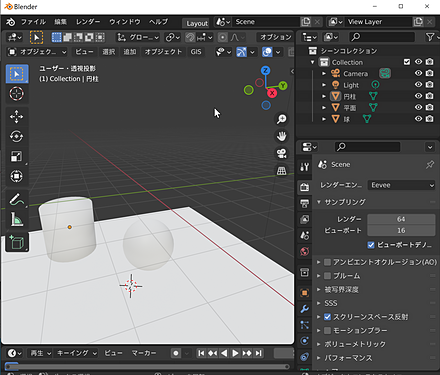The width and height of the screenshot is (440, 375).
Task: Open the Modifier wrench properties tab
Action: (x=304, y=309)
